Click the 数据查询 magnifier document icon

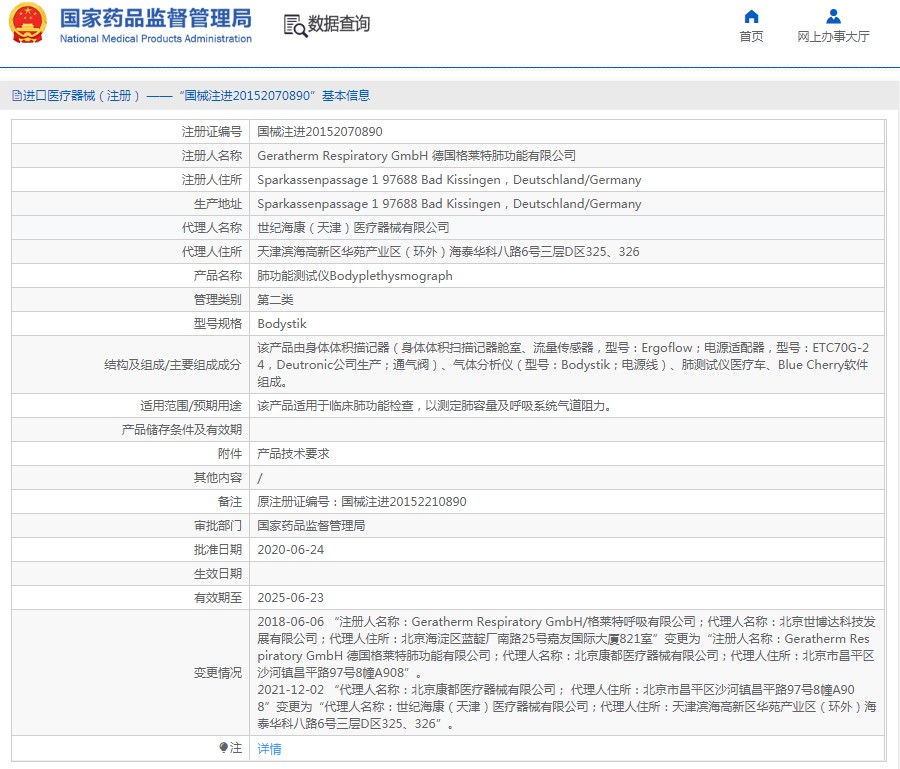pos(295,25)
